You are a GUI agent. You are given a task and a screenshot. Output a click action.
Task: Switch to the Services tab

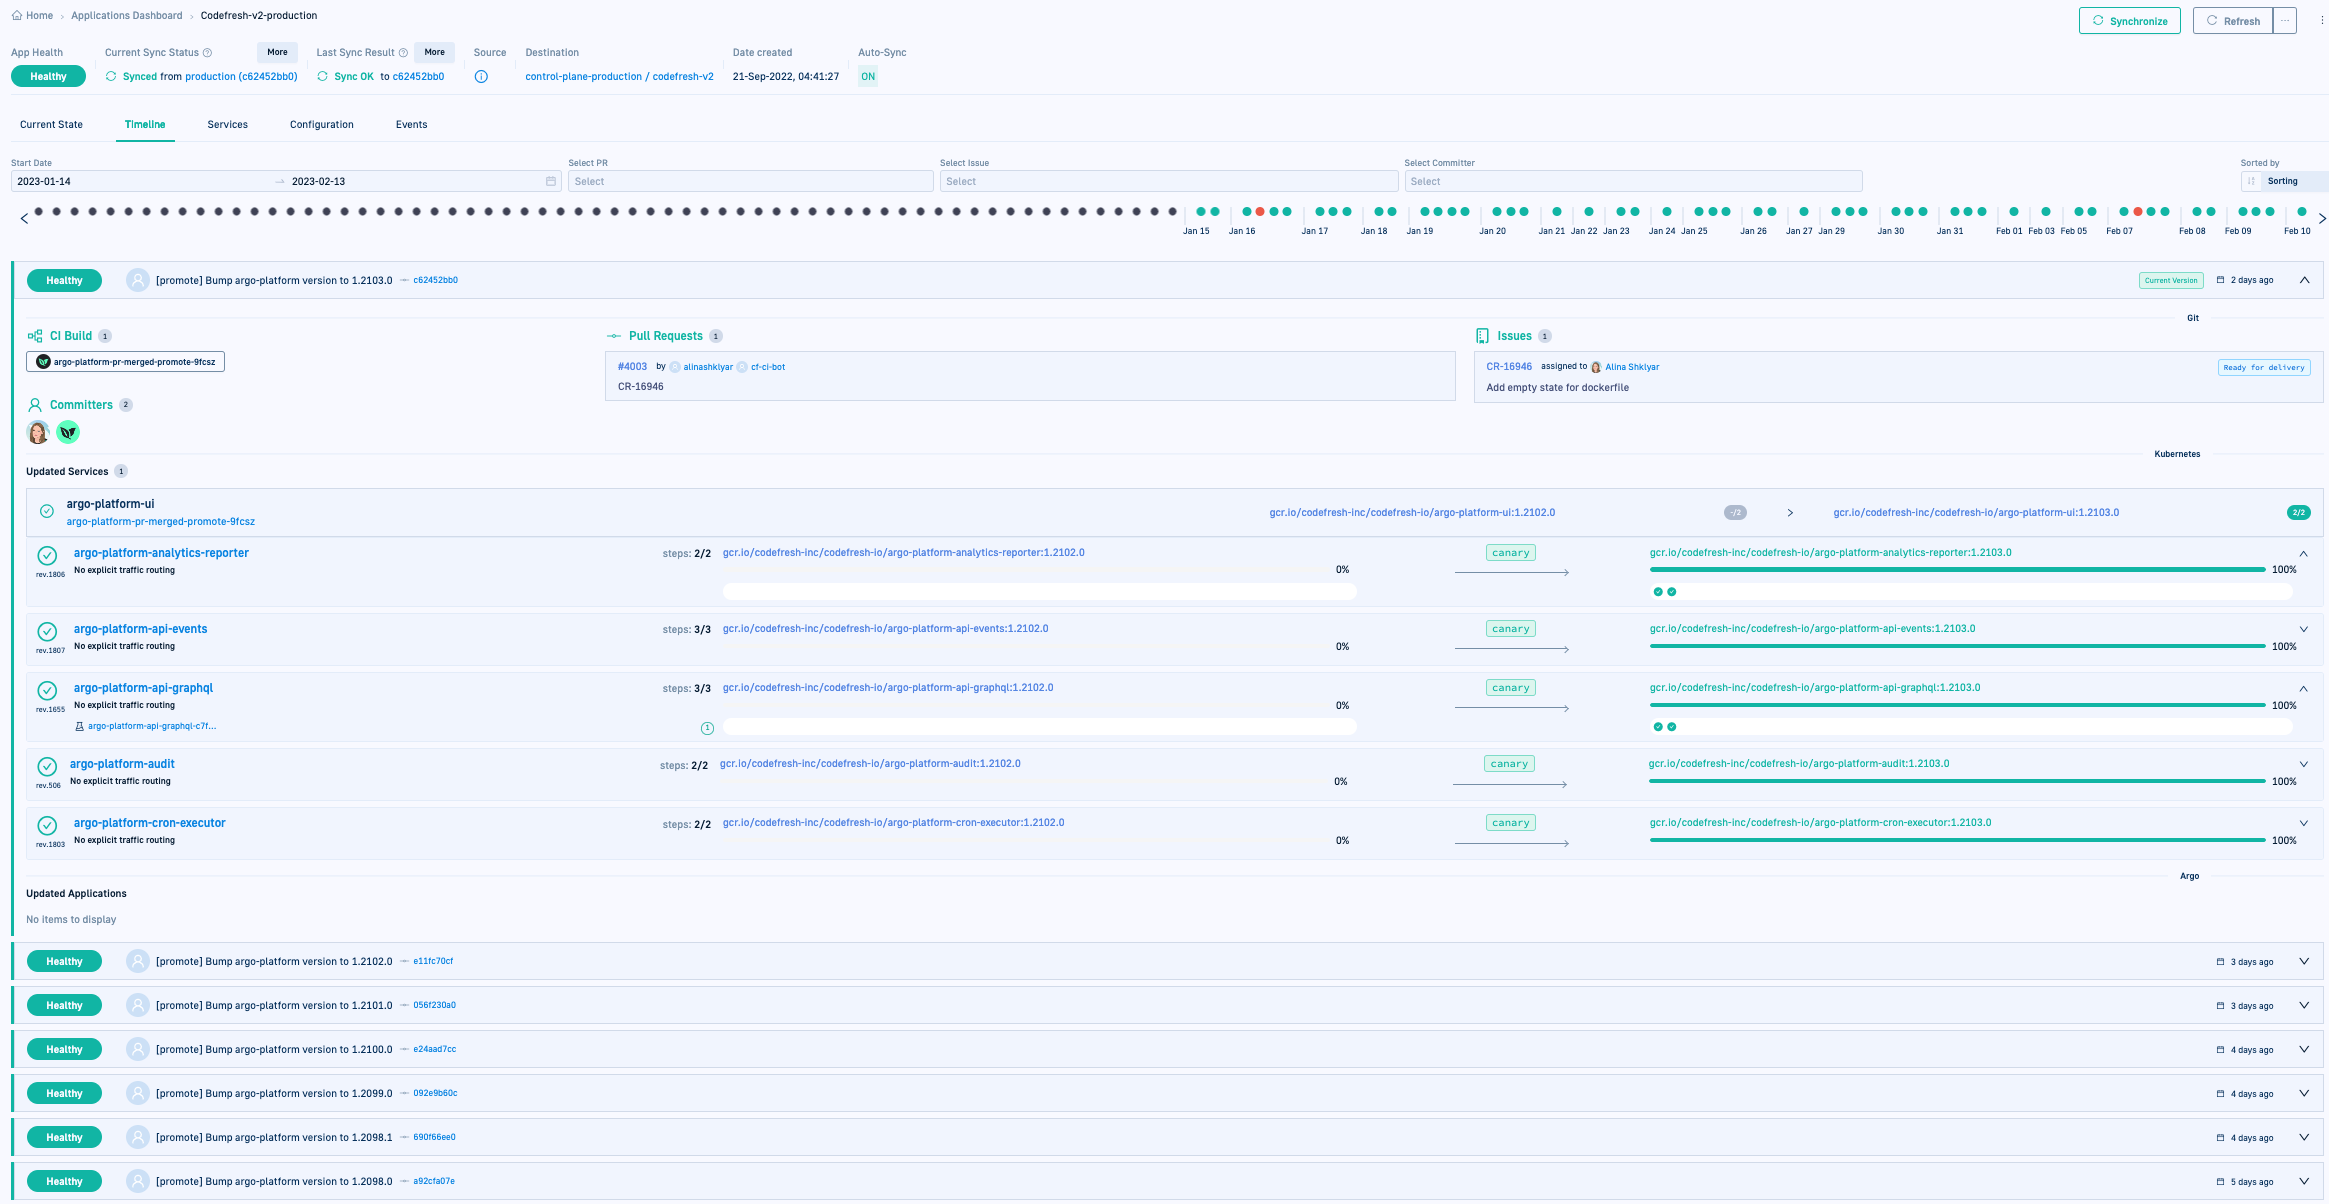(x=227, y=125)
